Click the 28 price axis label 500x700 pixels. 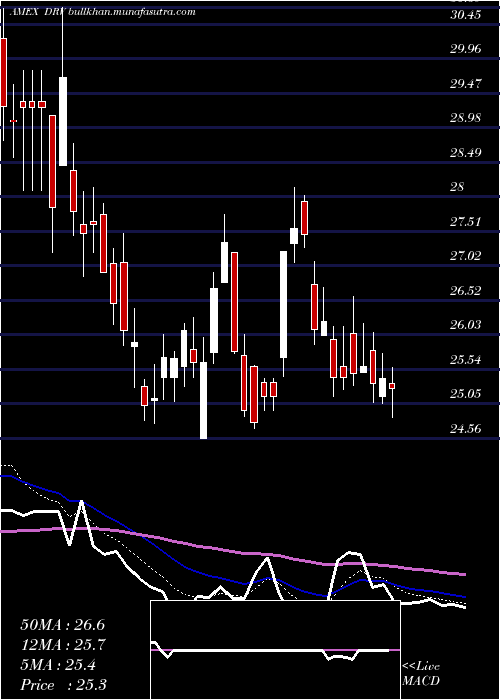458,187
